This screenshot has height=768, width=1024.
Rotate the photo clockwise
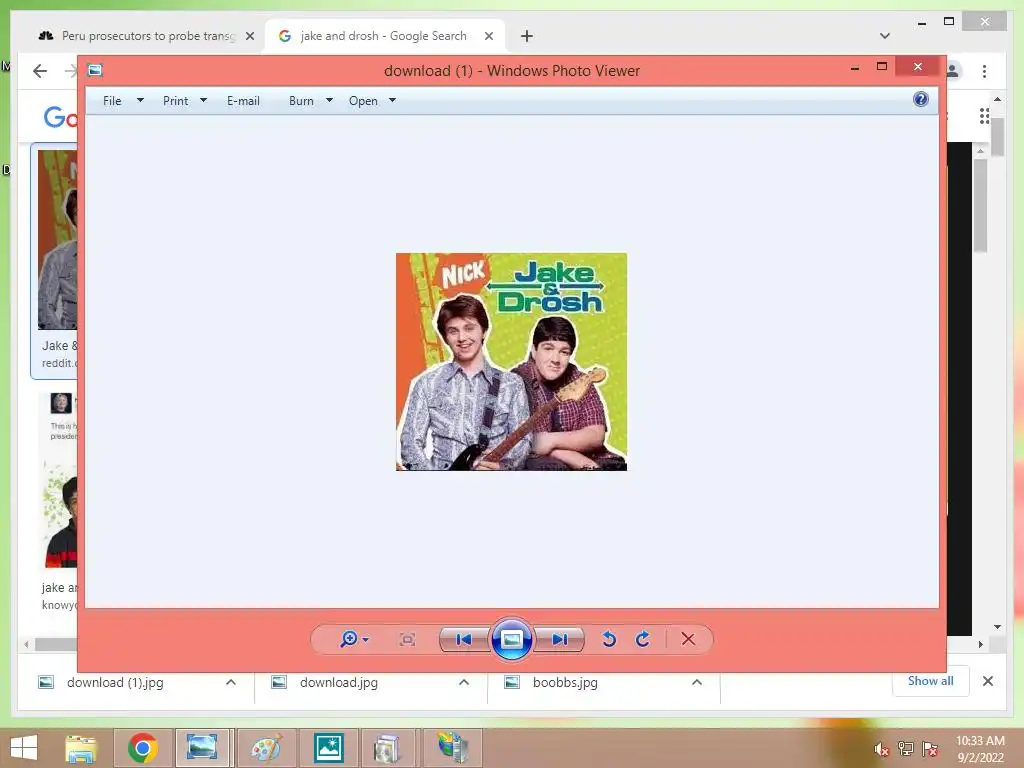click(643, 639)
